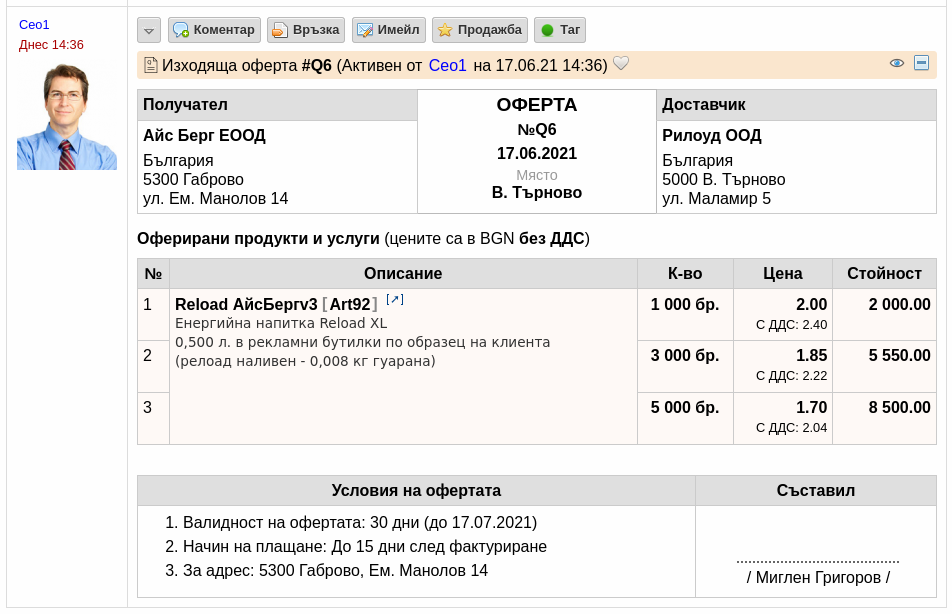Click the supplier address ул. Маламир 5
The image size is (952, 614).
716,199
